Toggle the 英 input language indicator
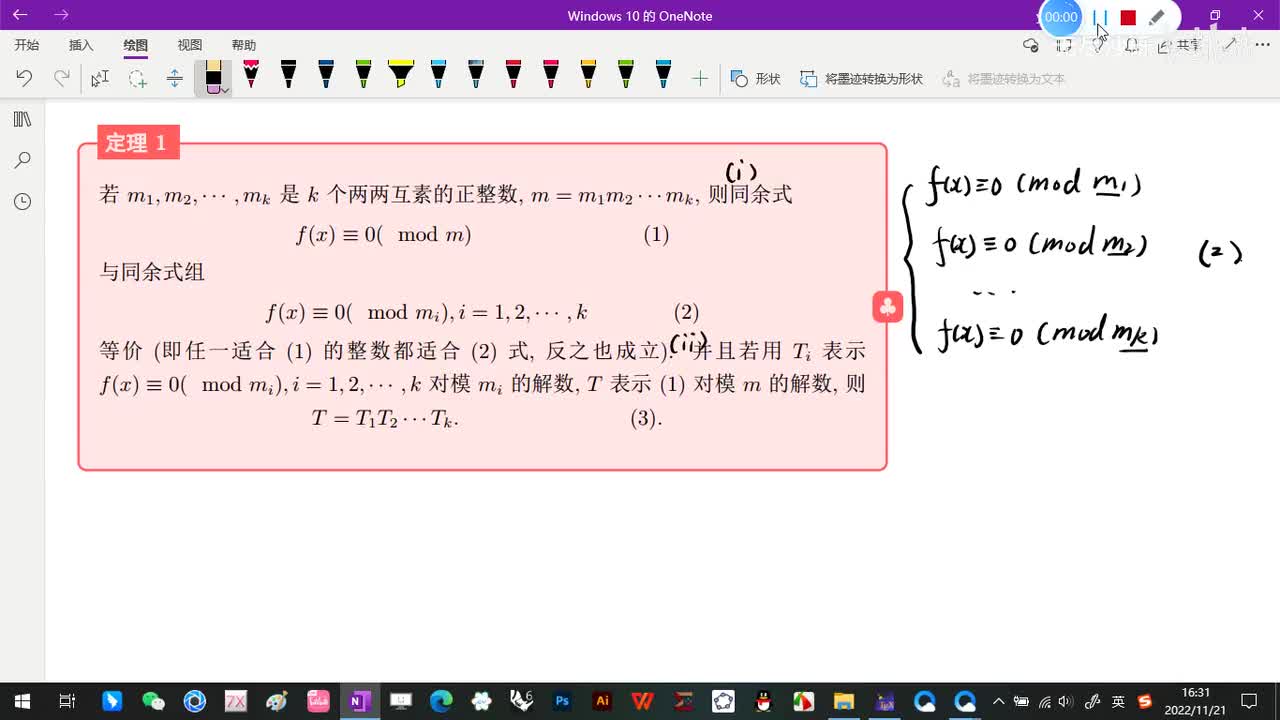The image size is (1280, 720). [1119, 701]
